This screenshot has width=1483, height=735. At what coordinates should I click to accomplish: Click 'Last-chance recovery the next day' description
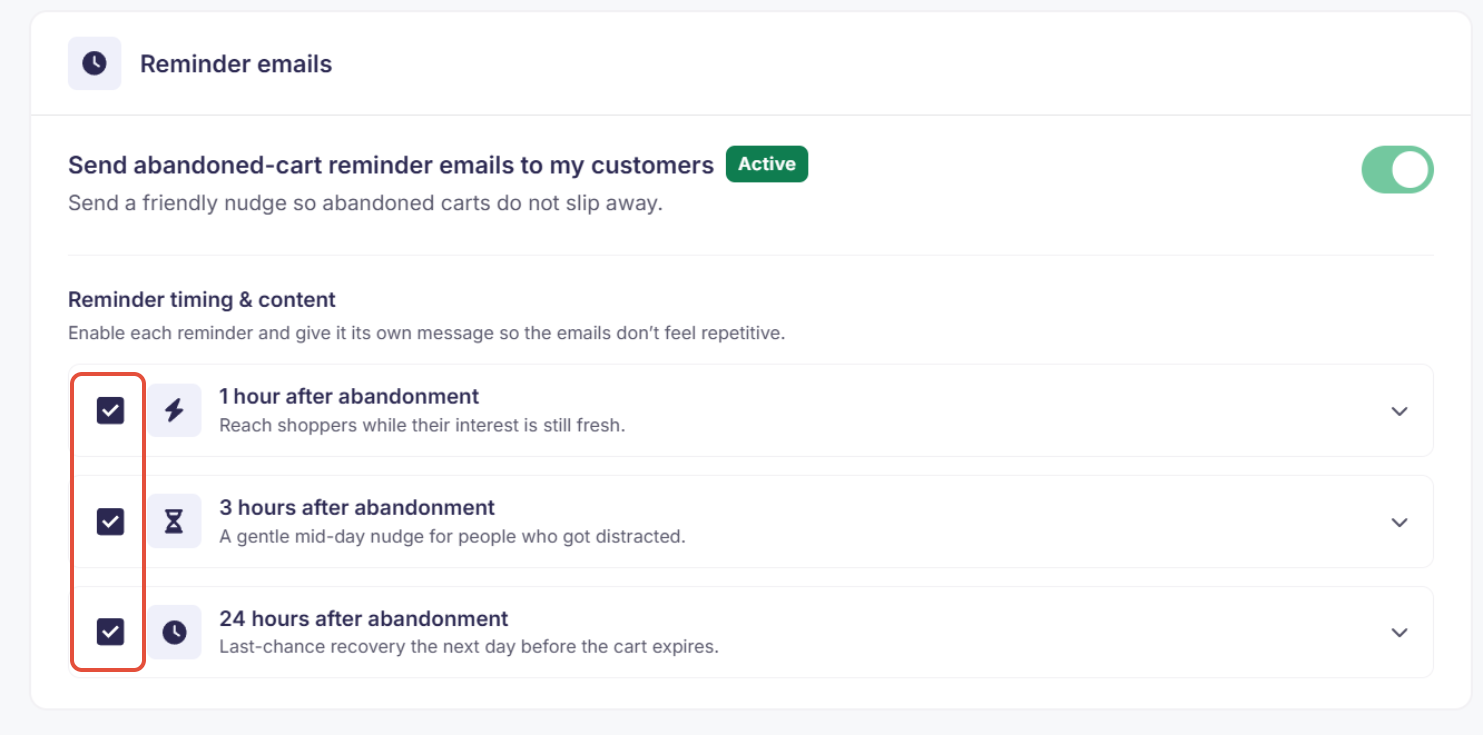[x=469, y=646]
